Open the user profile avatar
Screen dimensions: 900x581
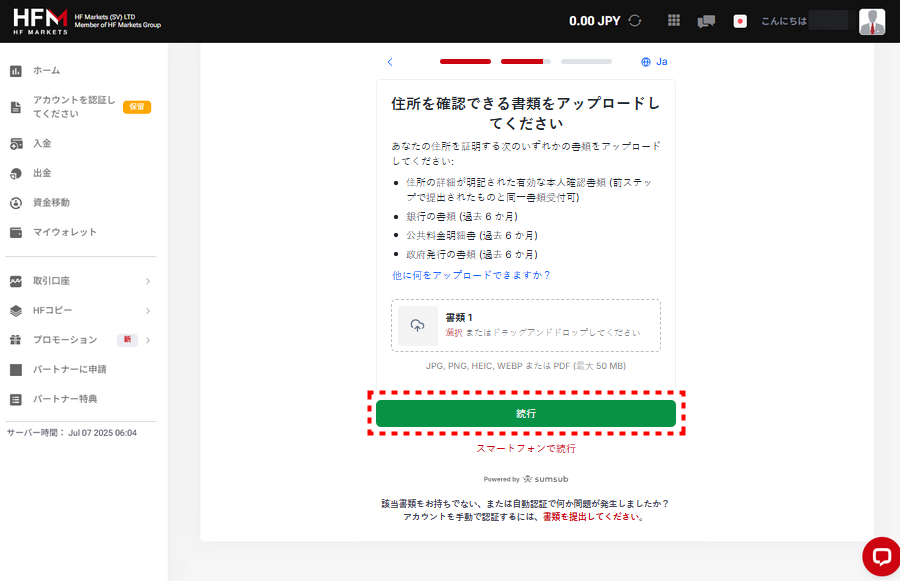(x=872, y=21)
